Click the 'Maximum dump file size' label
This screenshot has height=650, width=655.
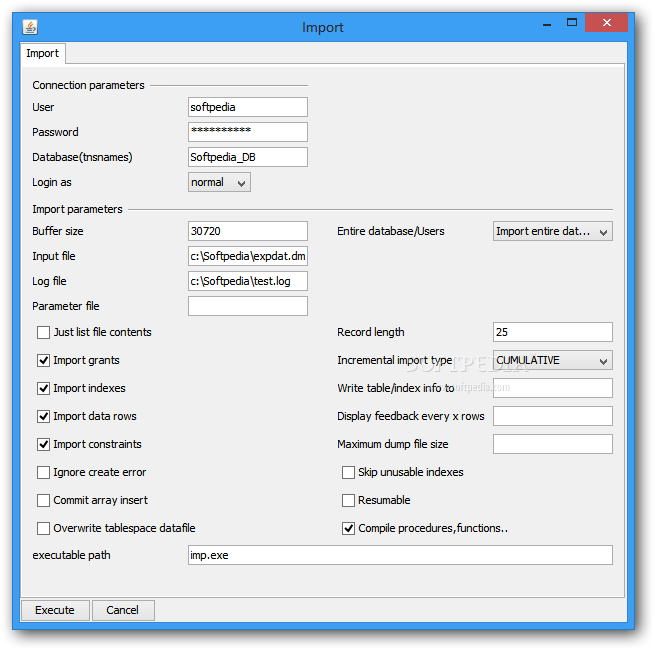coord(393,444)
